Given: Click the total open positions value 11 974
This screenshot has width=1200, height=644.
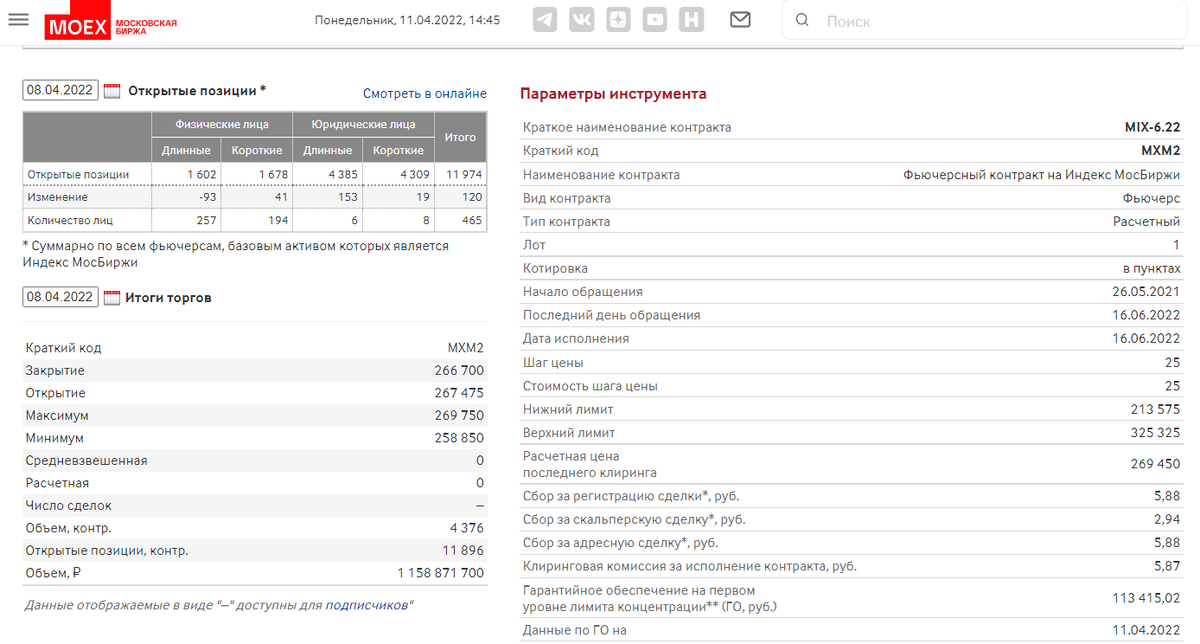Looking at the screenshot, I should (465, 174).
